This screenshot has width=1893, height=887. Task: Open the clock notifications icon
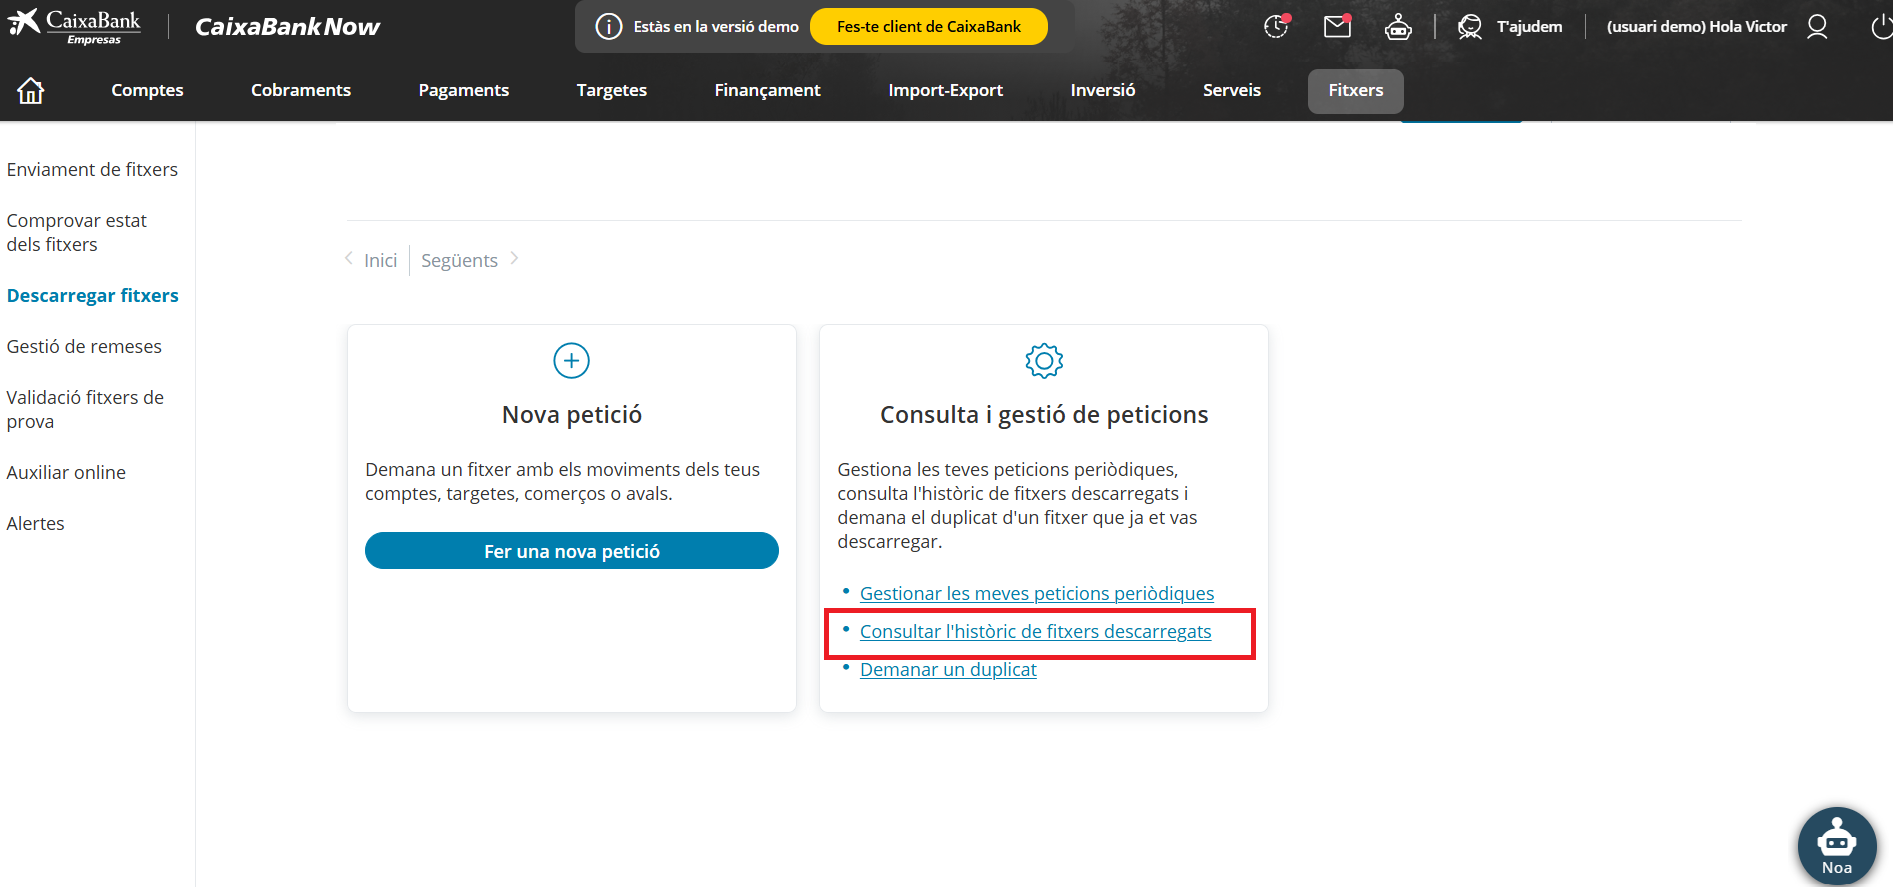pos(1276,27)
